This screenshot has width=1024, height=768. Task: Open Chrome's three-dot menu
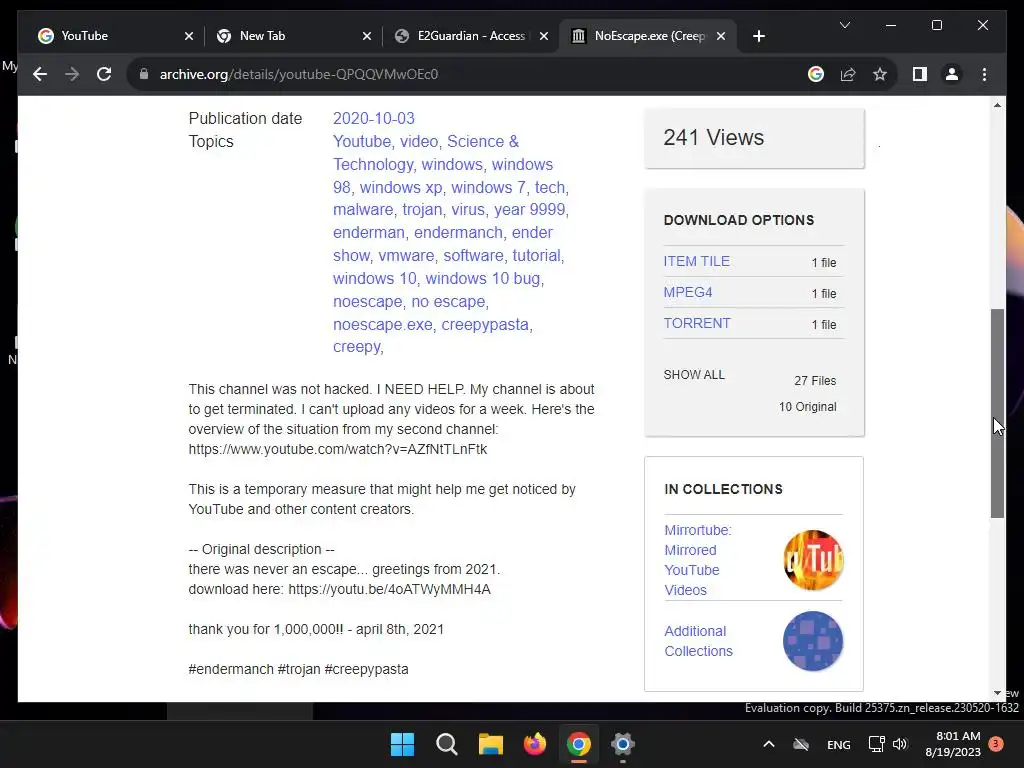click(984, 74)
